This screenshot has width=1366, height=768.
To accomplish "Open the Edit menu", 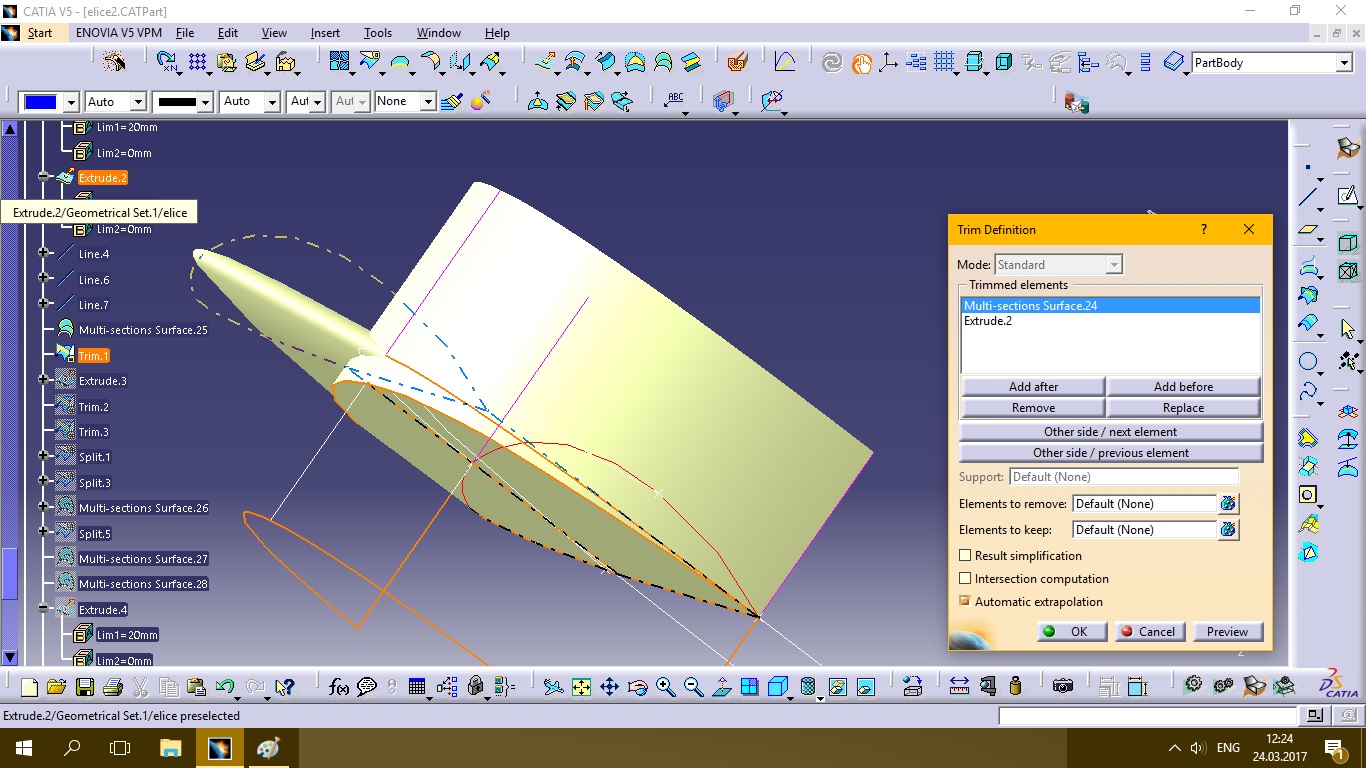I will click(x=228, y=33).
